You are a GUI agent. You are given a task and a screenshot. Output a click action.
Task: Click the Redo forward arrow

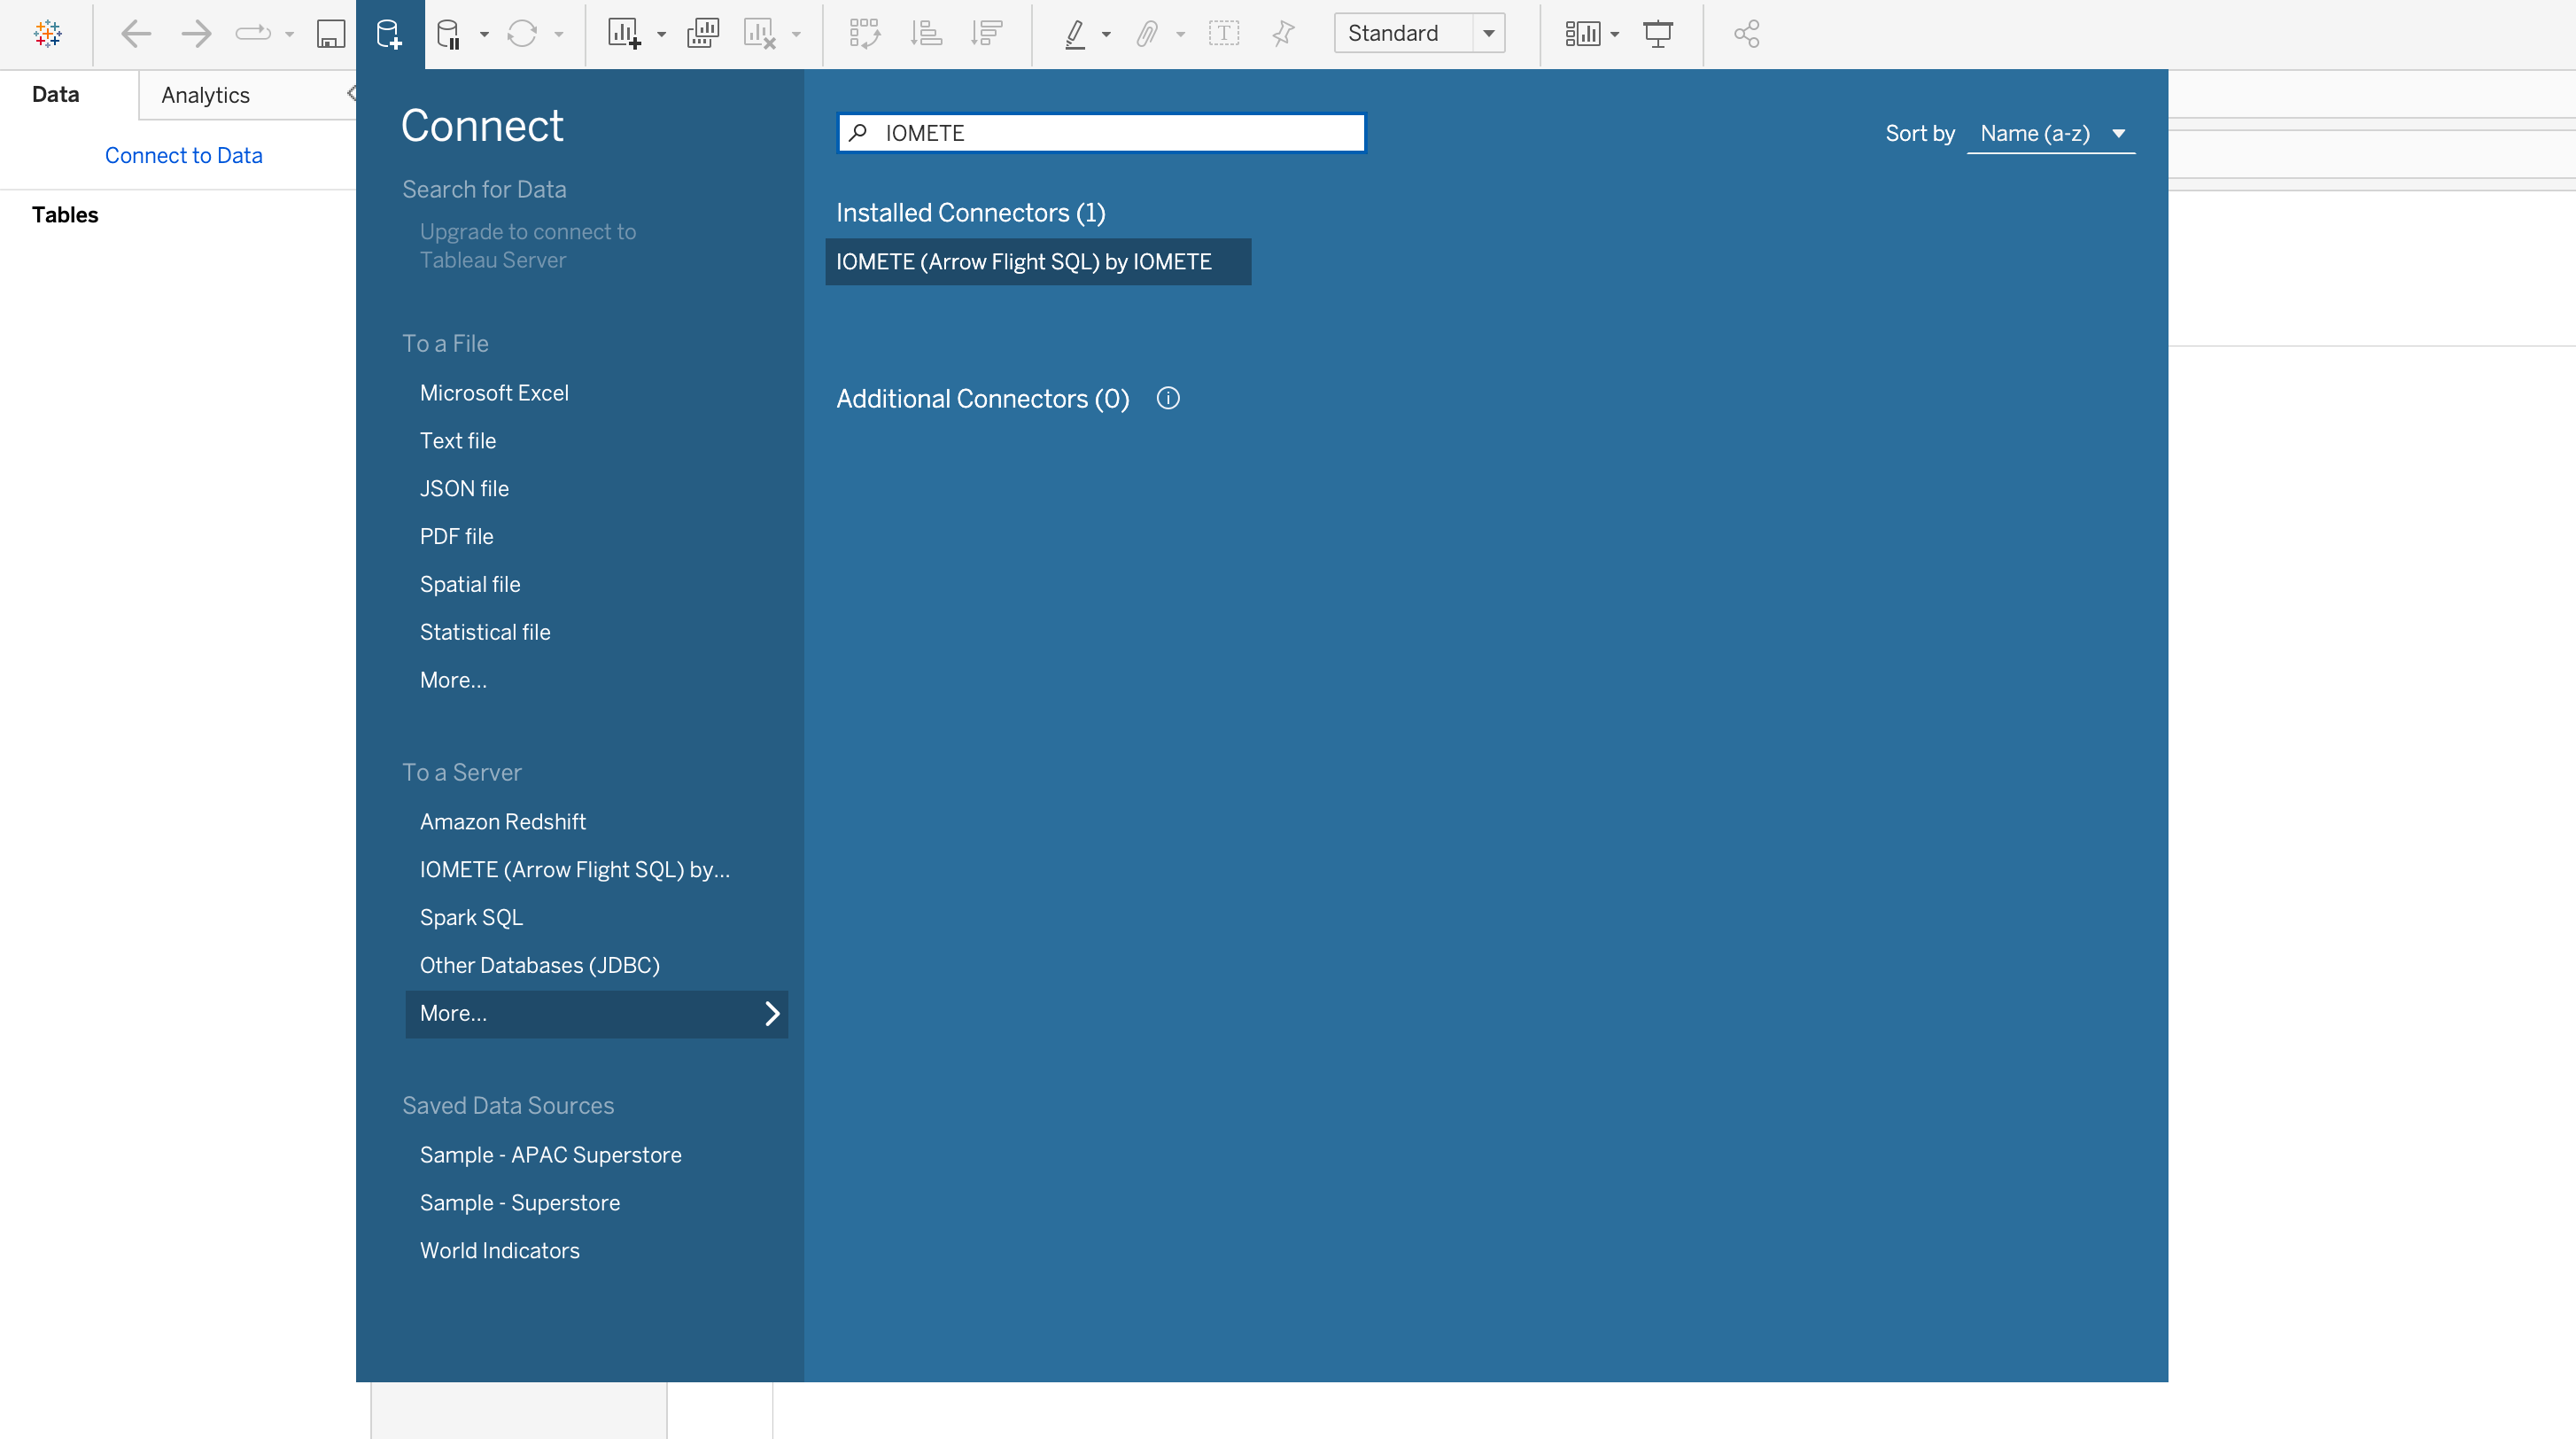click(x=196, y=34)
